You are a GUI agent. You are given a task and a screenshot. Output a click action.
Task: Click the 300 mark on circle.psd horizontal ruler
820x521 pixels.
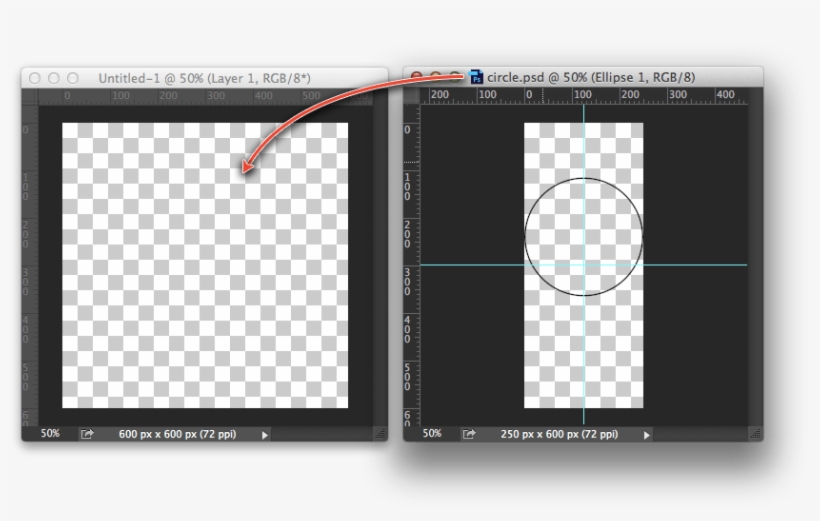(x=678, y=94)
